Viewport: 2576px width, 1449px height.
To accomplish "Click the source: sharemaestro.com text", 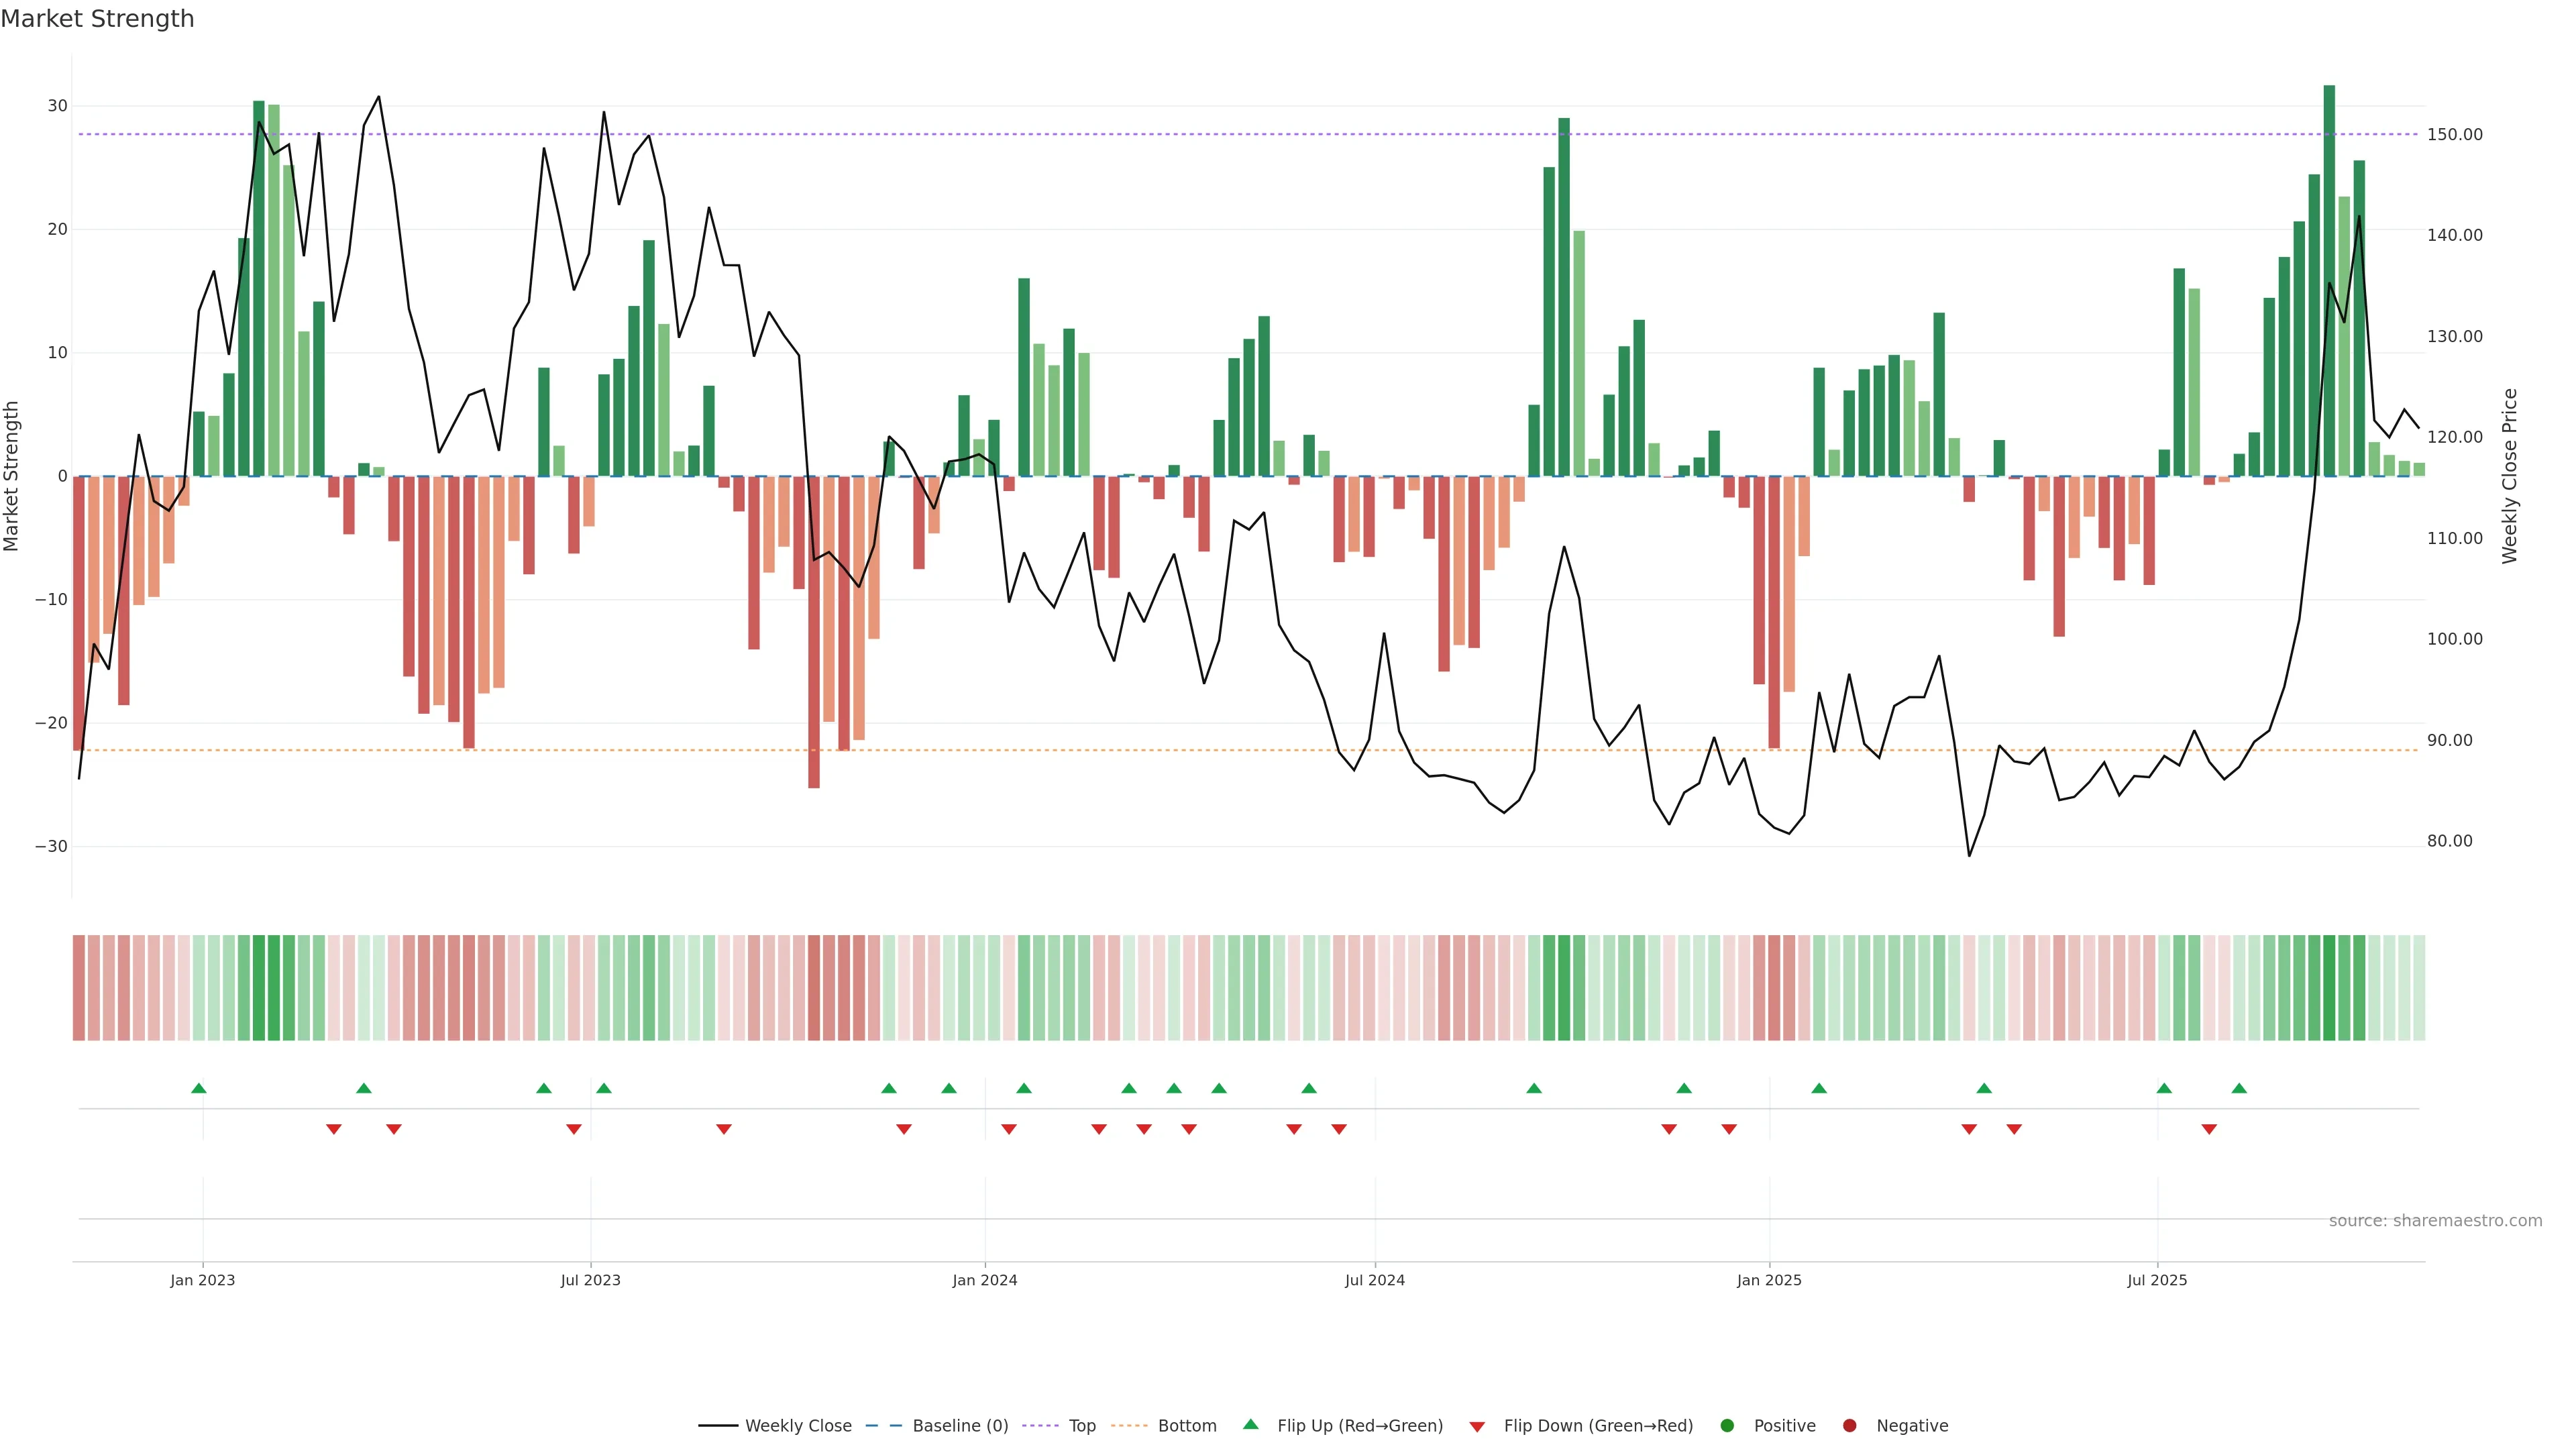I will pos(2435,1221).
